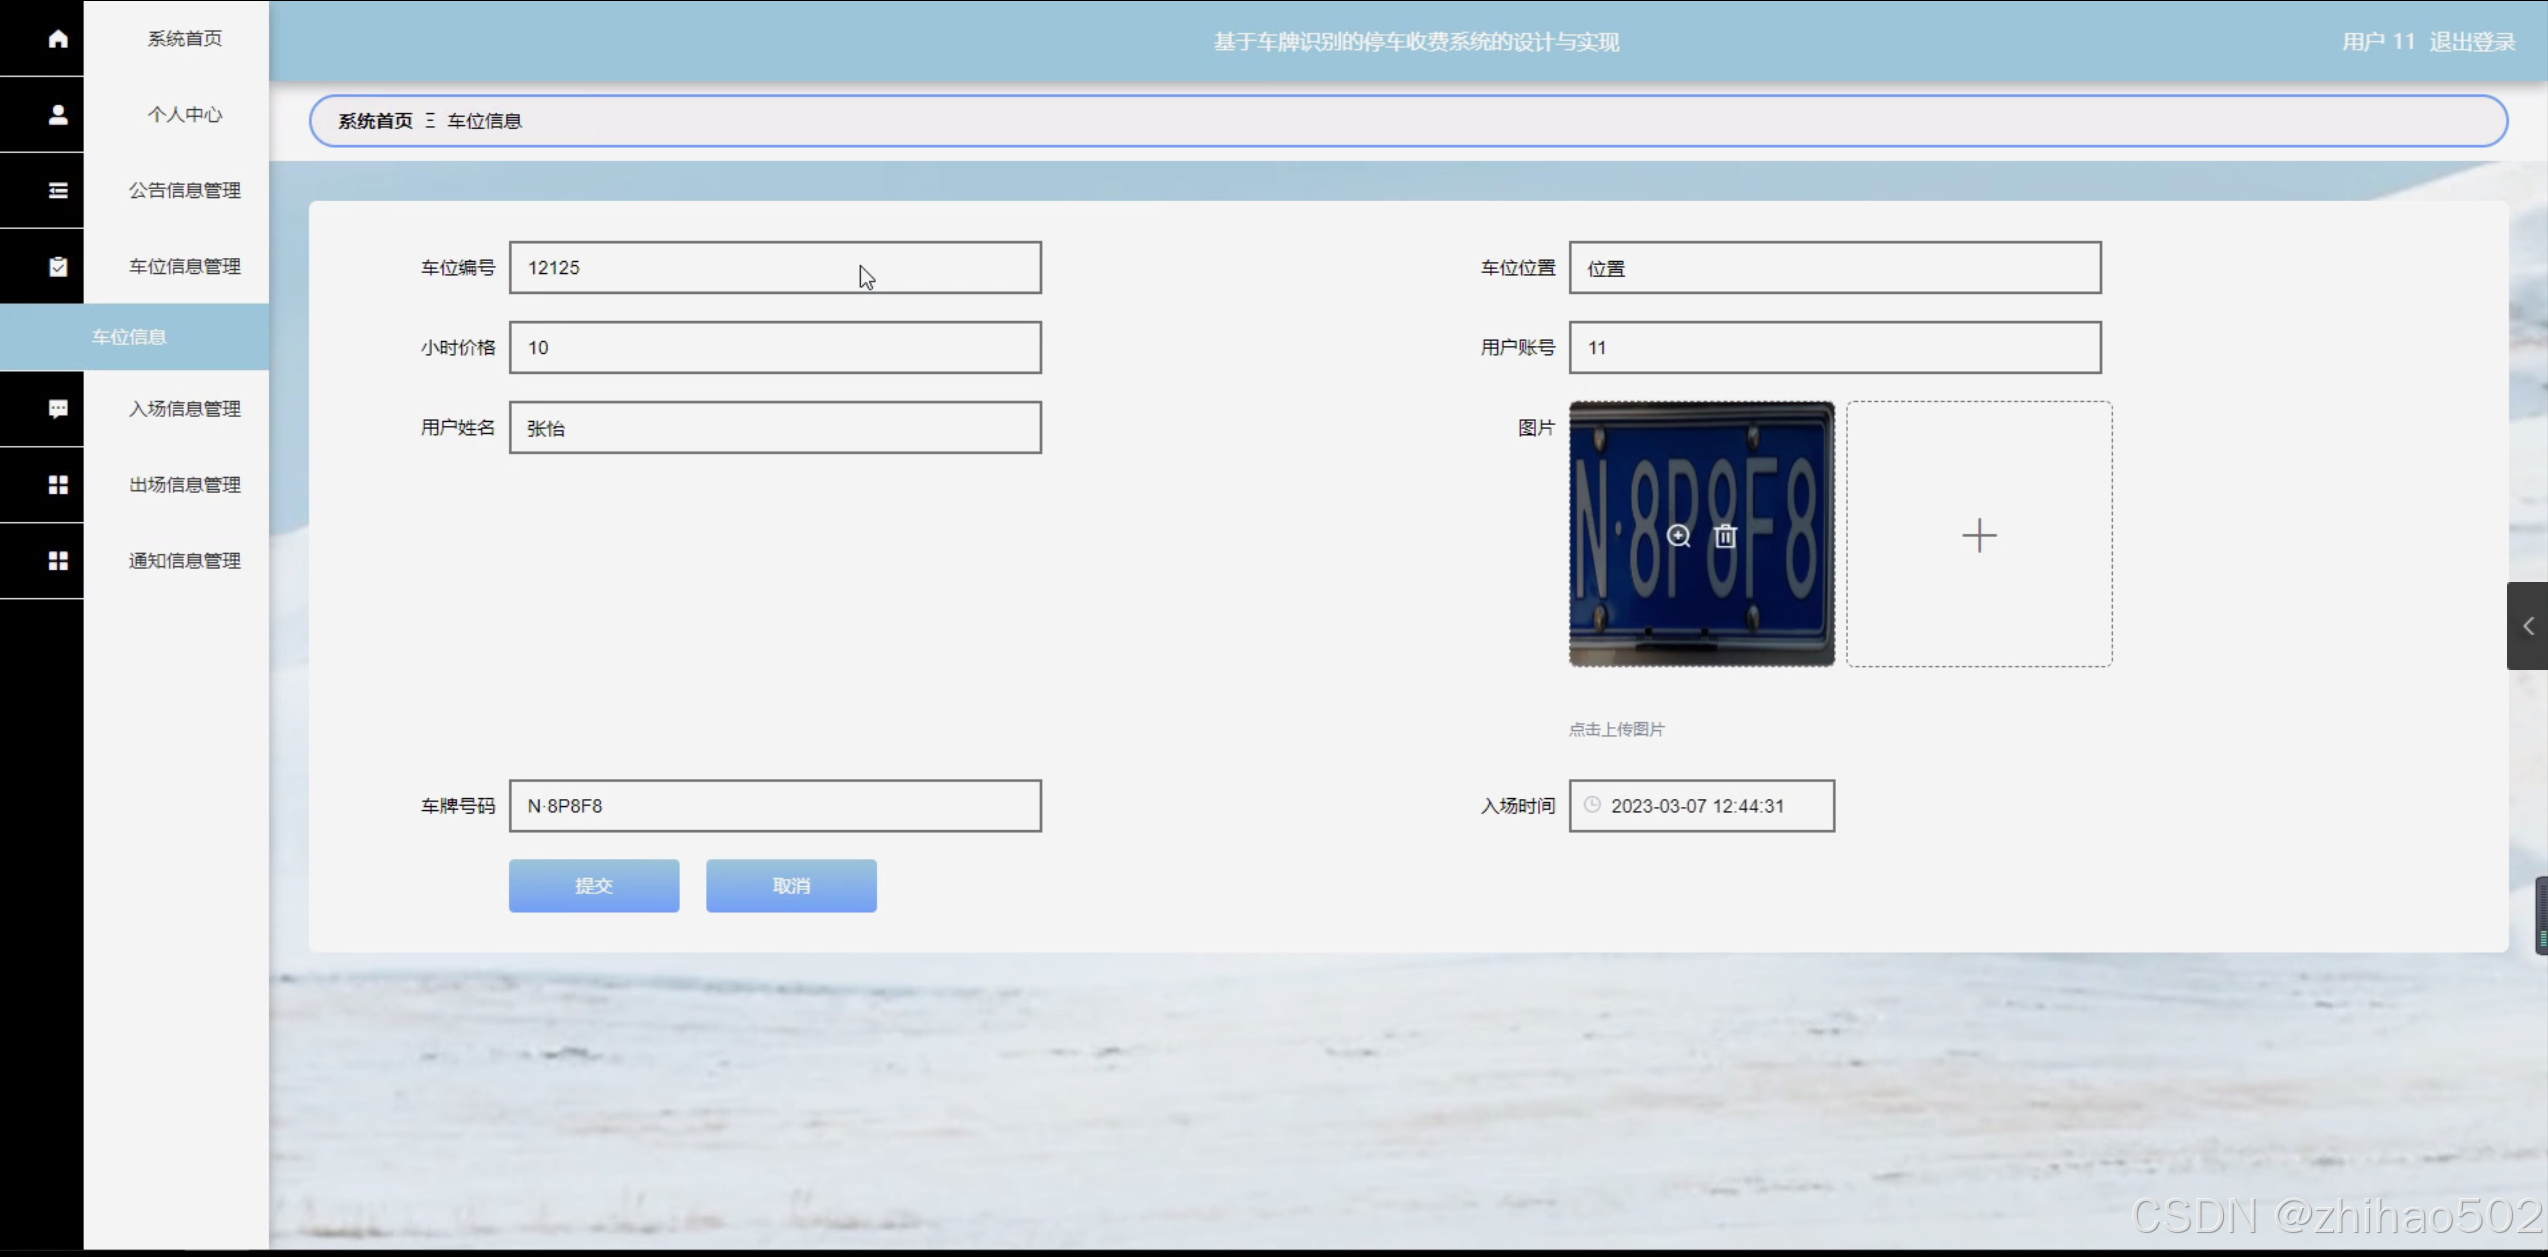Click the list icon beside 公告信息管理
2548x1257 pixels.
tap(58, 190)
